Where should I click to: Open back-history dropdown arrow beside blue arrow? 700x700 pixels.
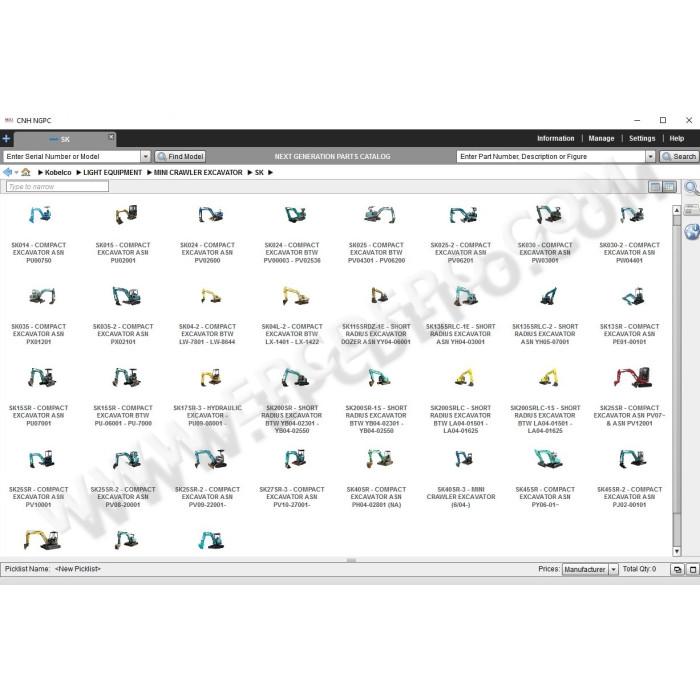click(17, 172)
